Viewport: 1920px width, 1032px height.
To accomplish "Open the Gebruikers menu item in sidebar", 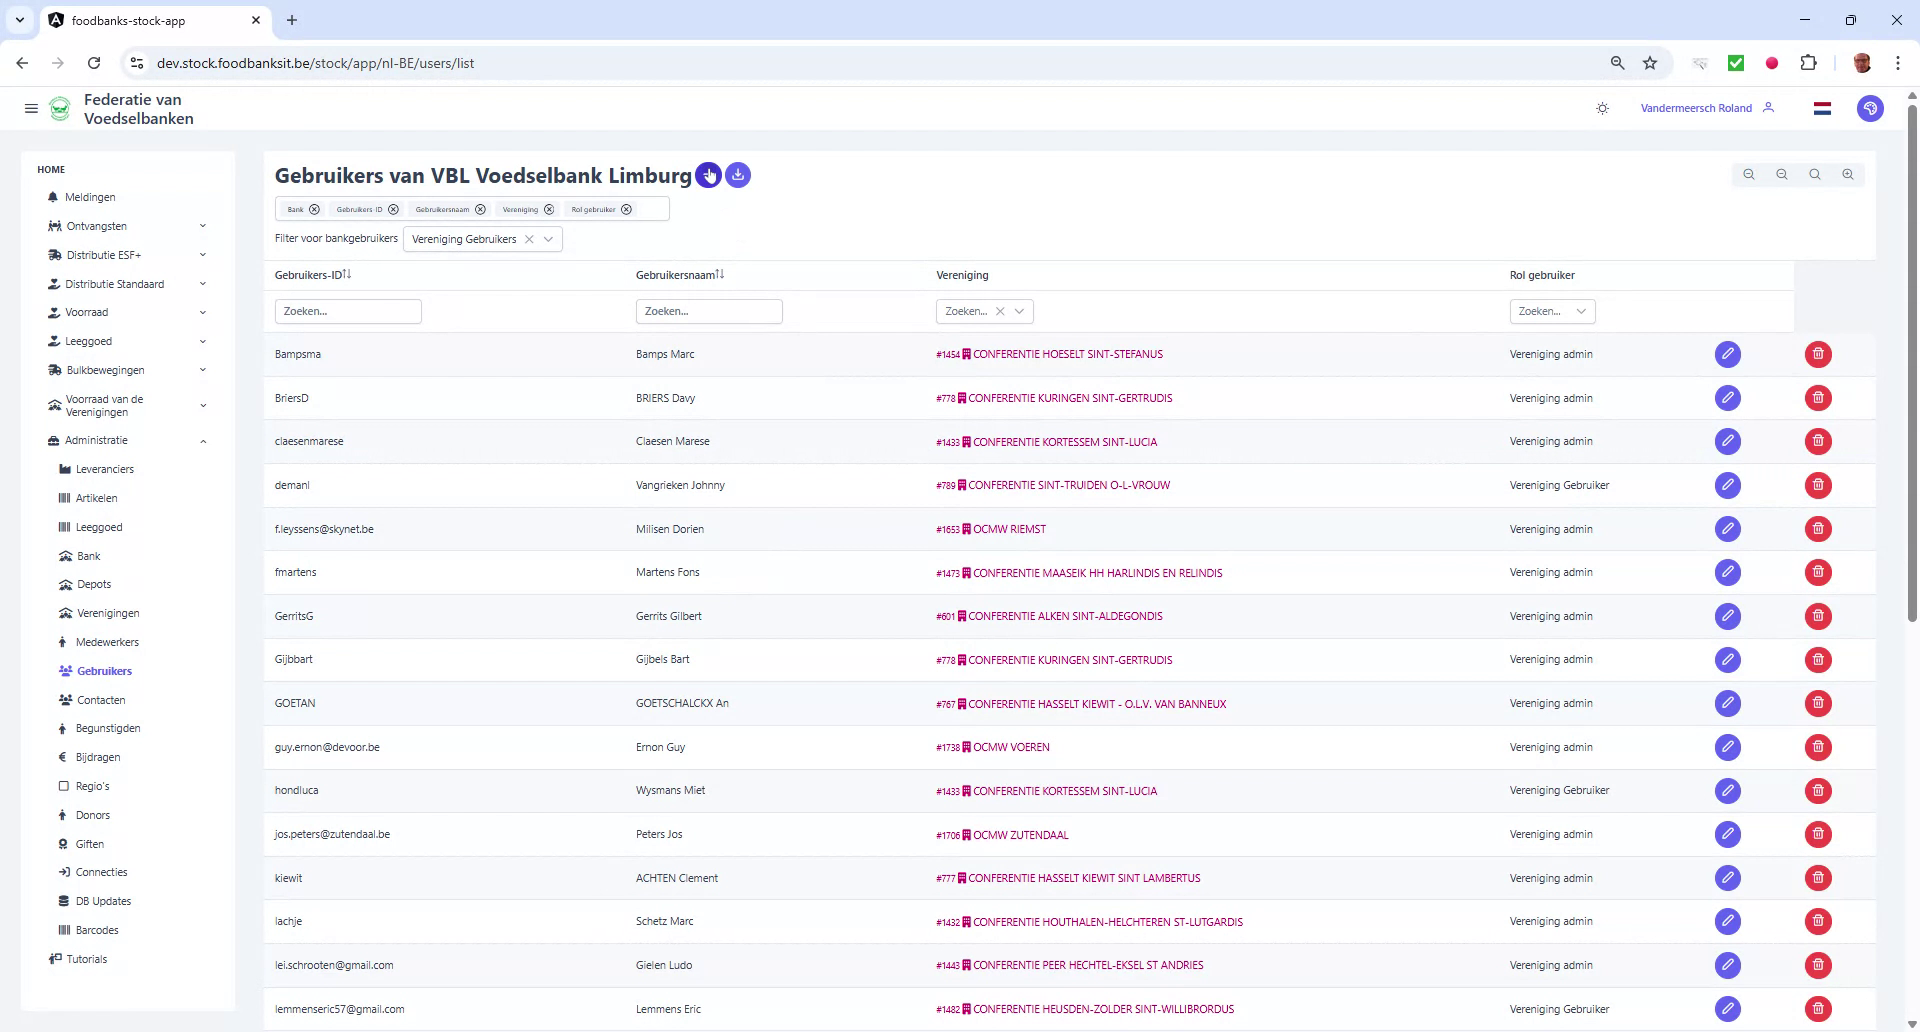I will [x=105, y=671].
